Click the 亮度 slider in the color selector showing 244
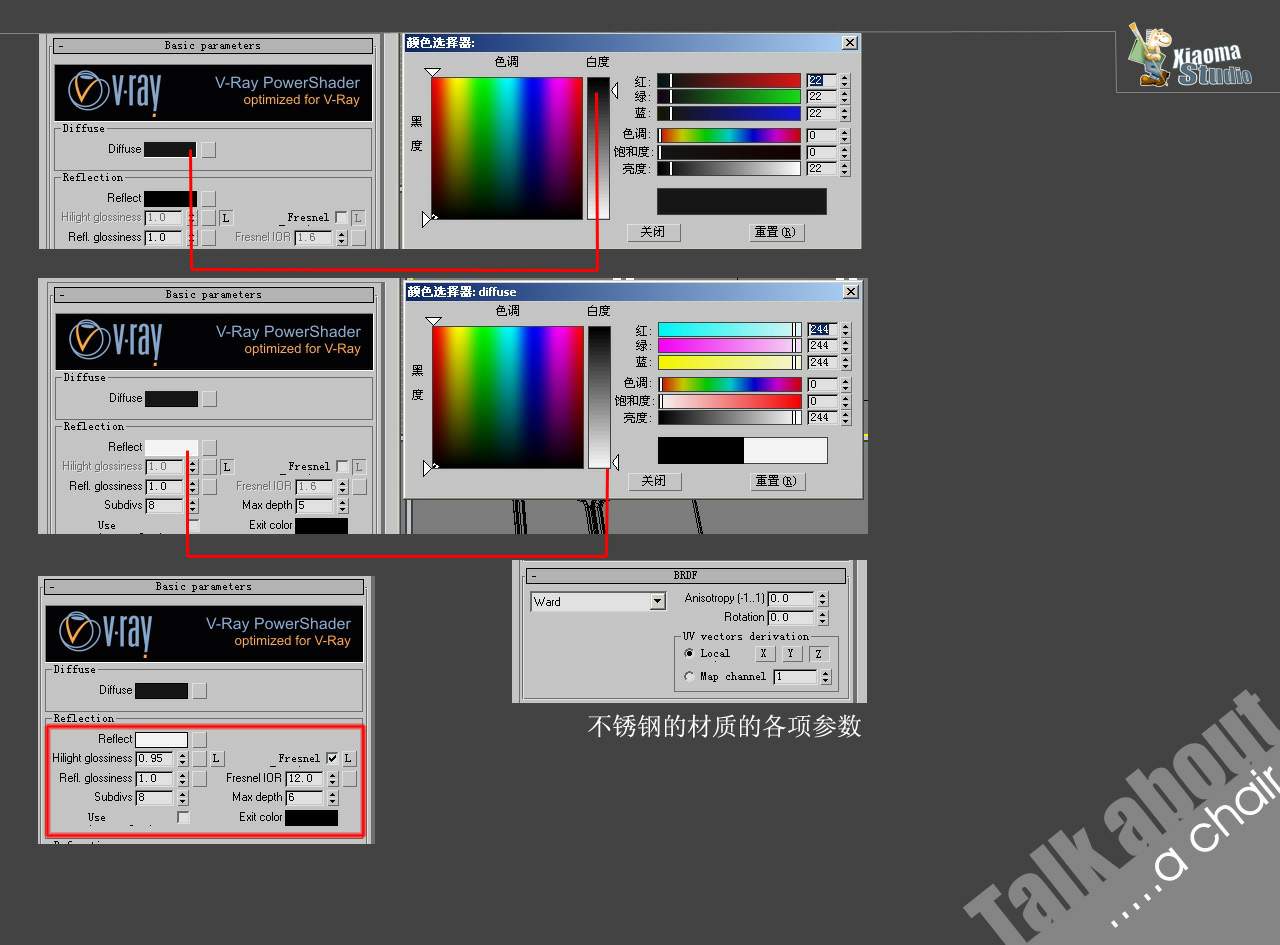Screen dimensions: 1280x945 pos(730,418)
